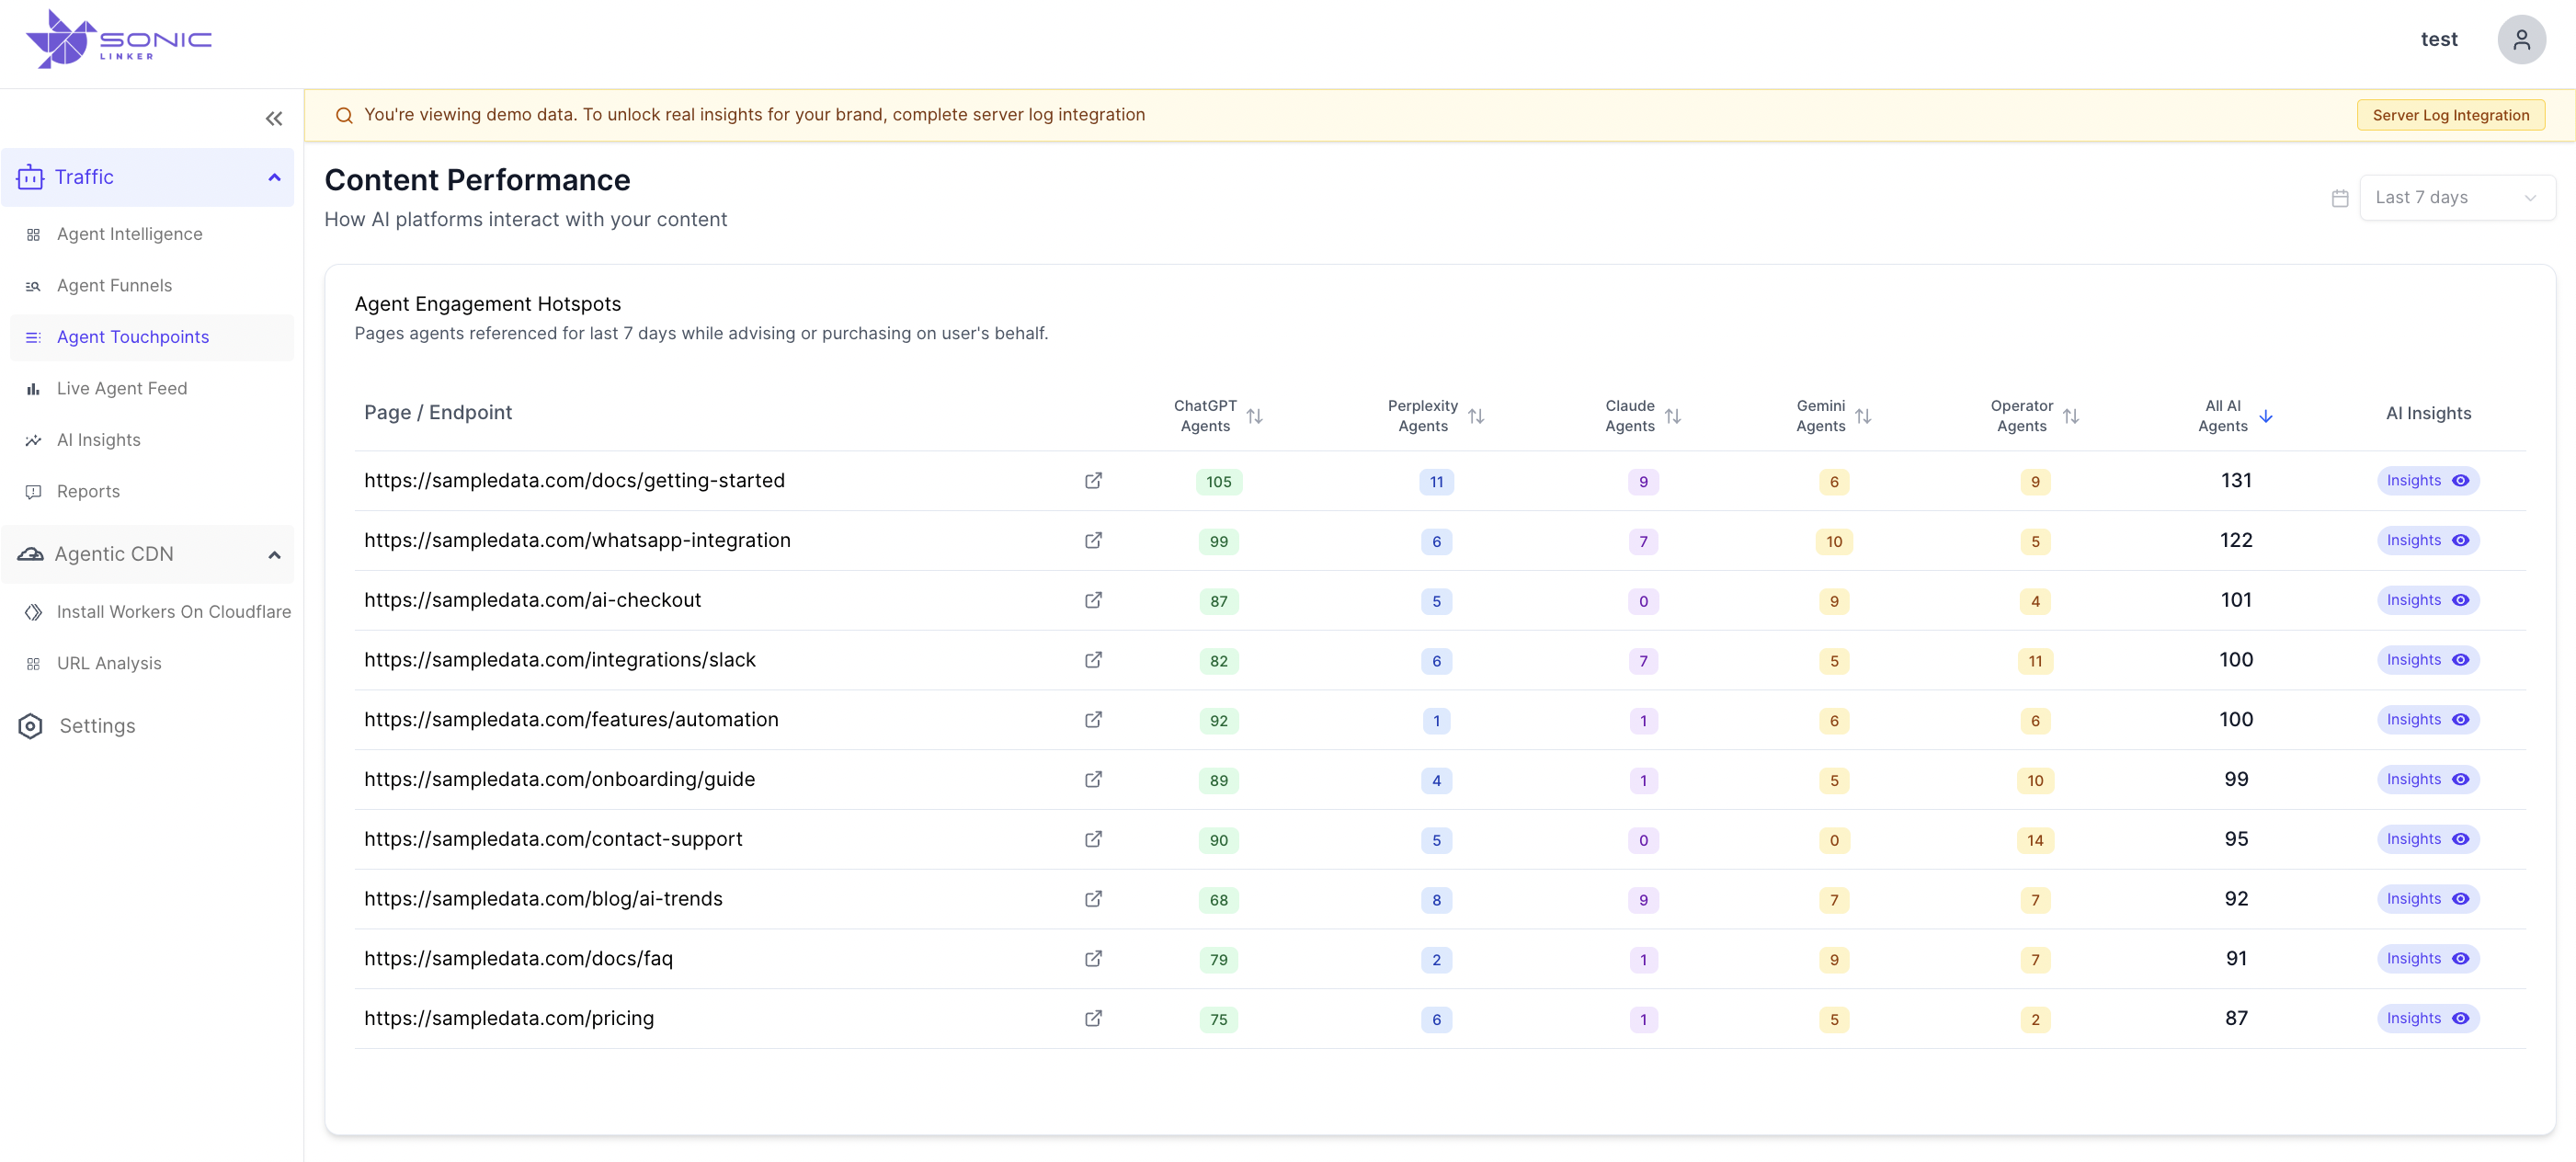Collapse the Agentic CDN section

[x=274, y=555]
